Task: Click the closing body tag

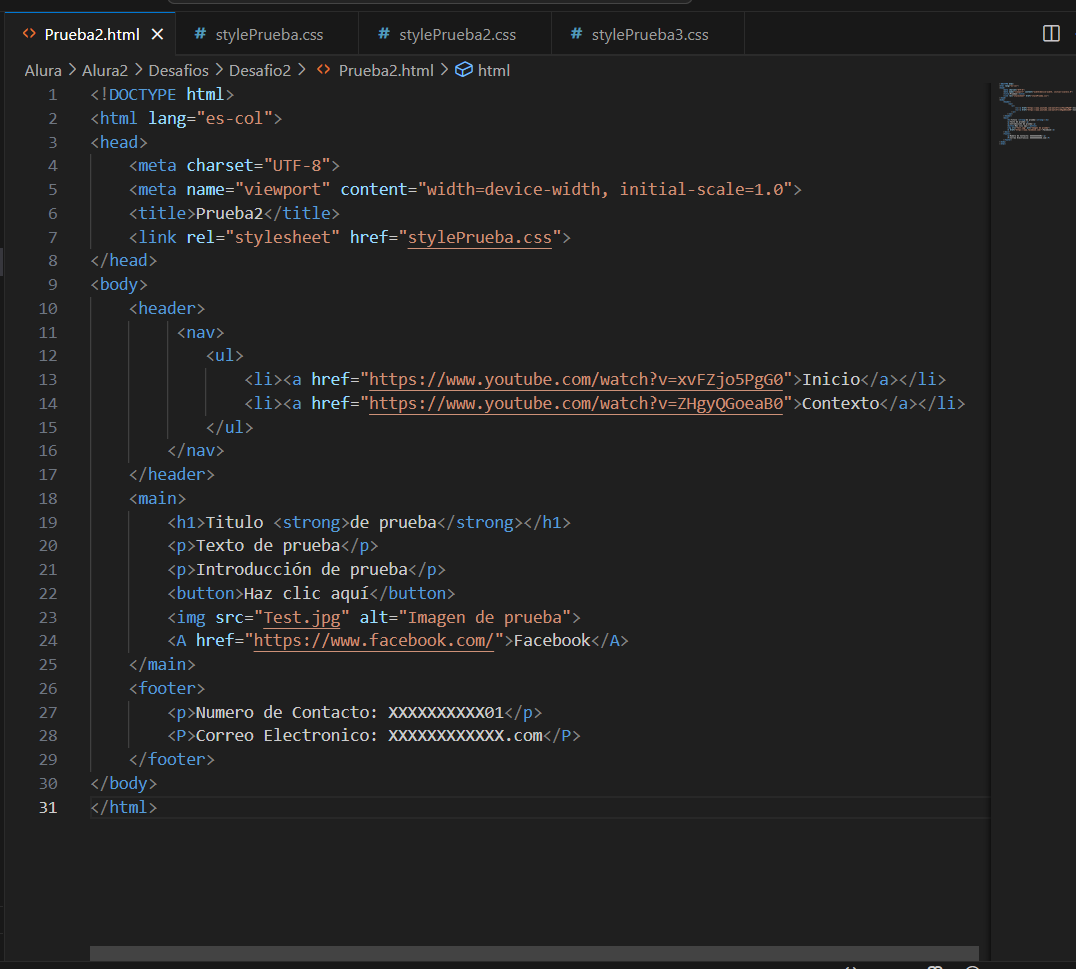Action: coord(124,784)
